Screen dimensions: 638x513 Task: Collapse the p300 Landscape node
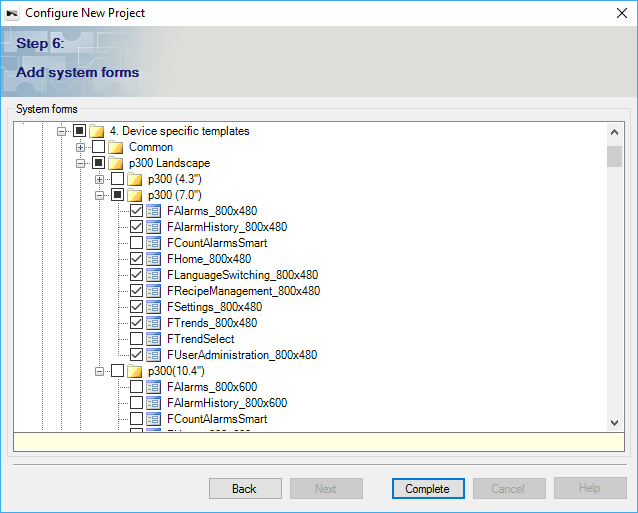[81, 164]
